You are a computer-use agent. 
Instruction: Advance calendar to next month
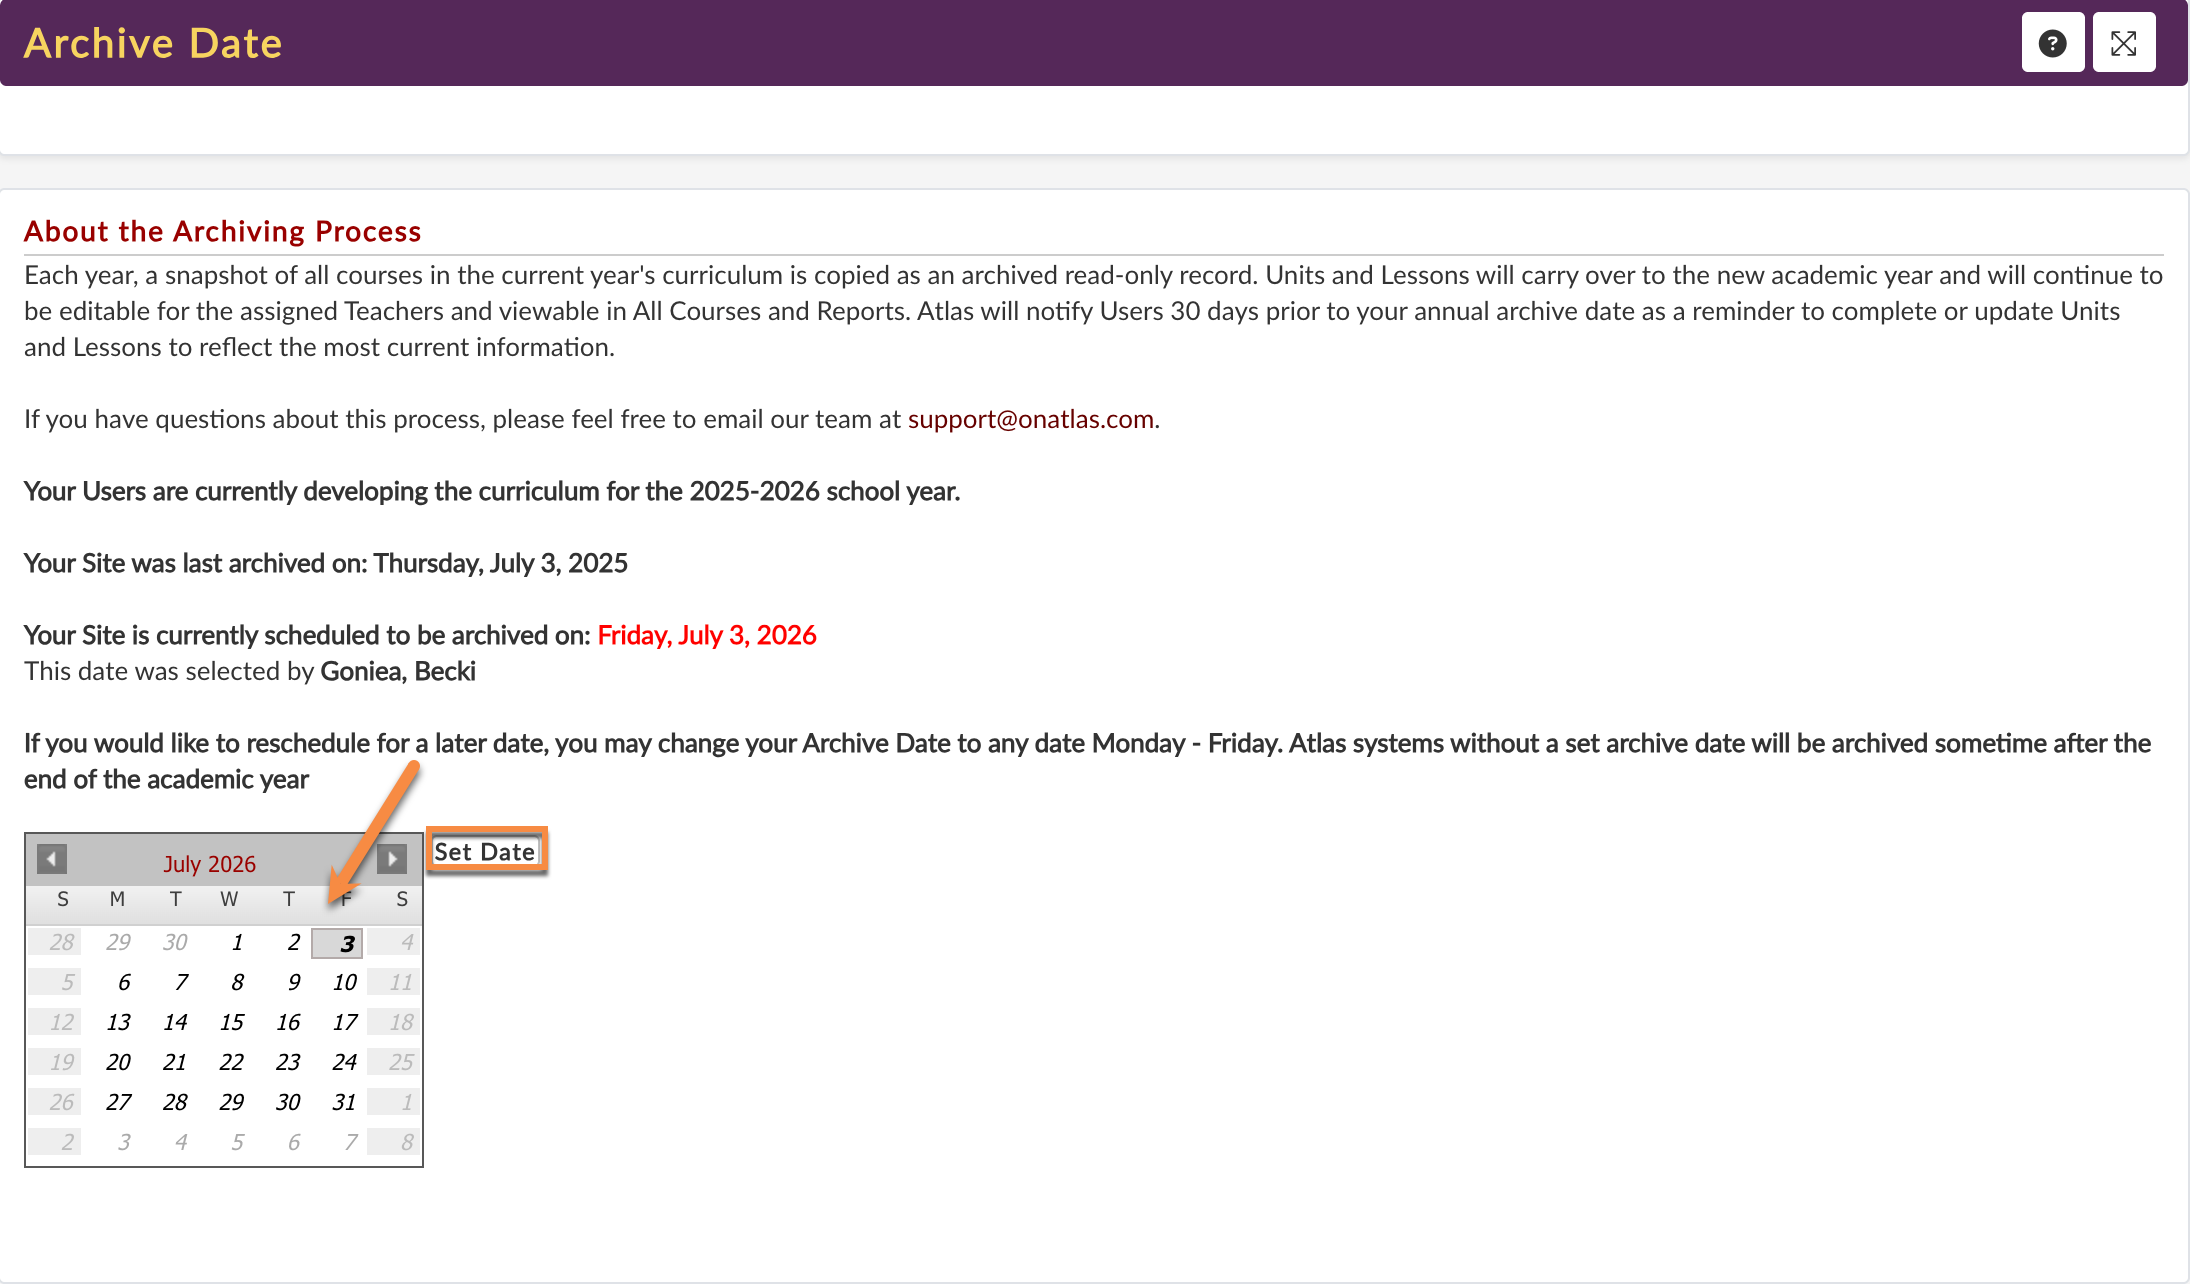[392, 859]
